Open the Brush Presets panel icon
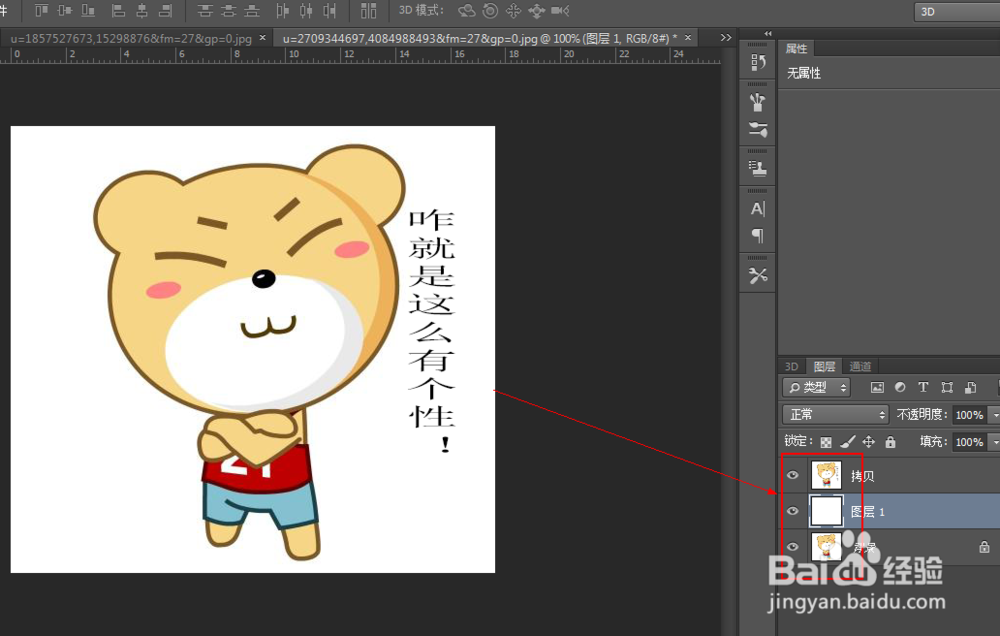 (x=758, y=102)
